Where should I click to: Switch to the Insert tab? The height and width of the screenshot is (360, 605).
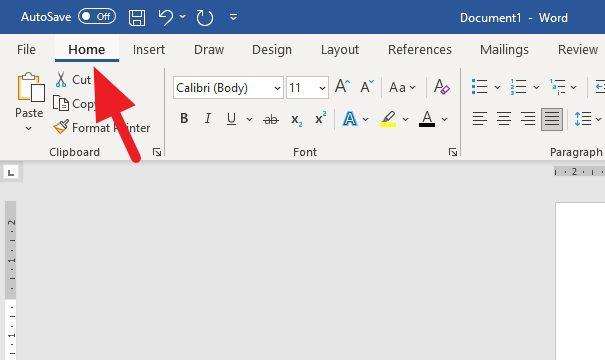pos(149,49)
